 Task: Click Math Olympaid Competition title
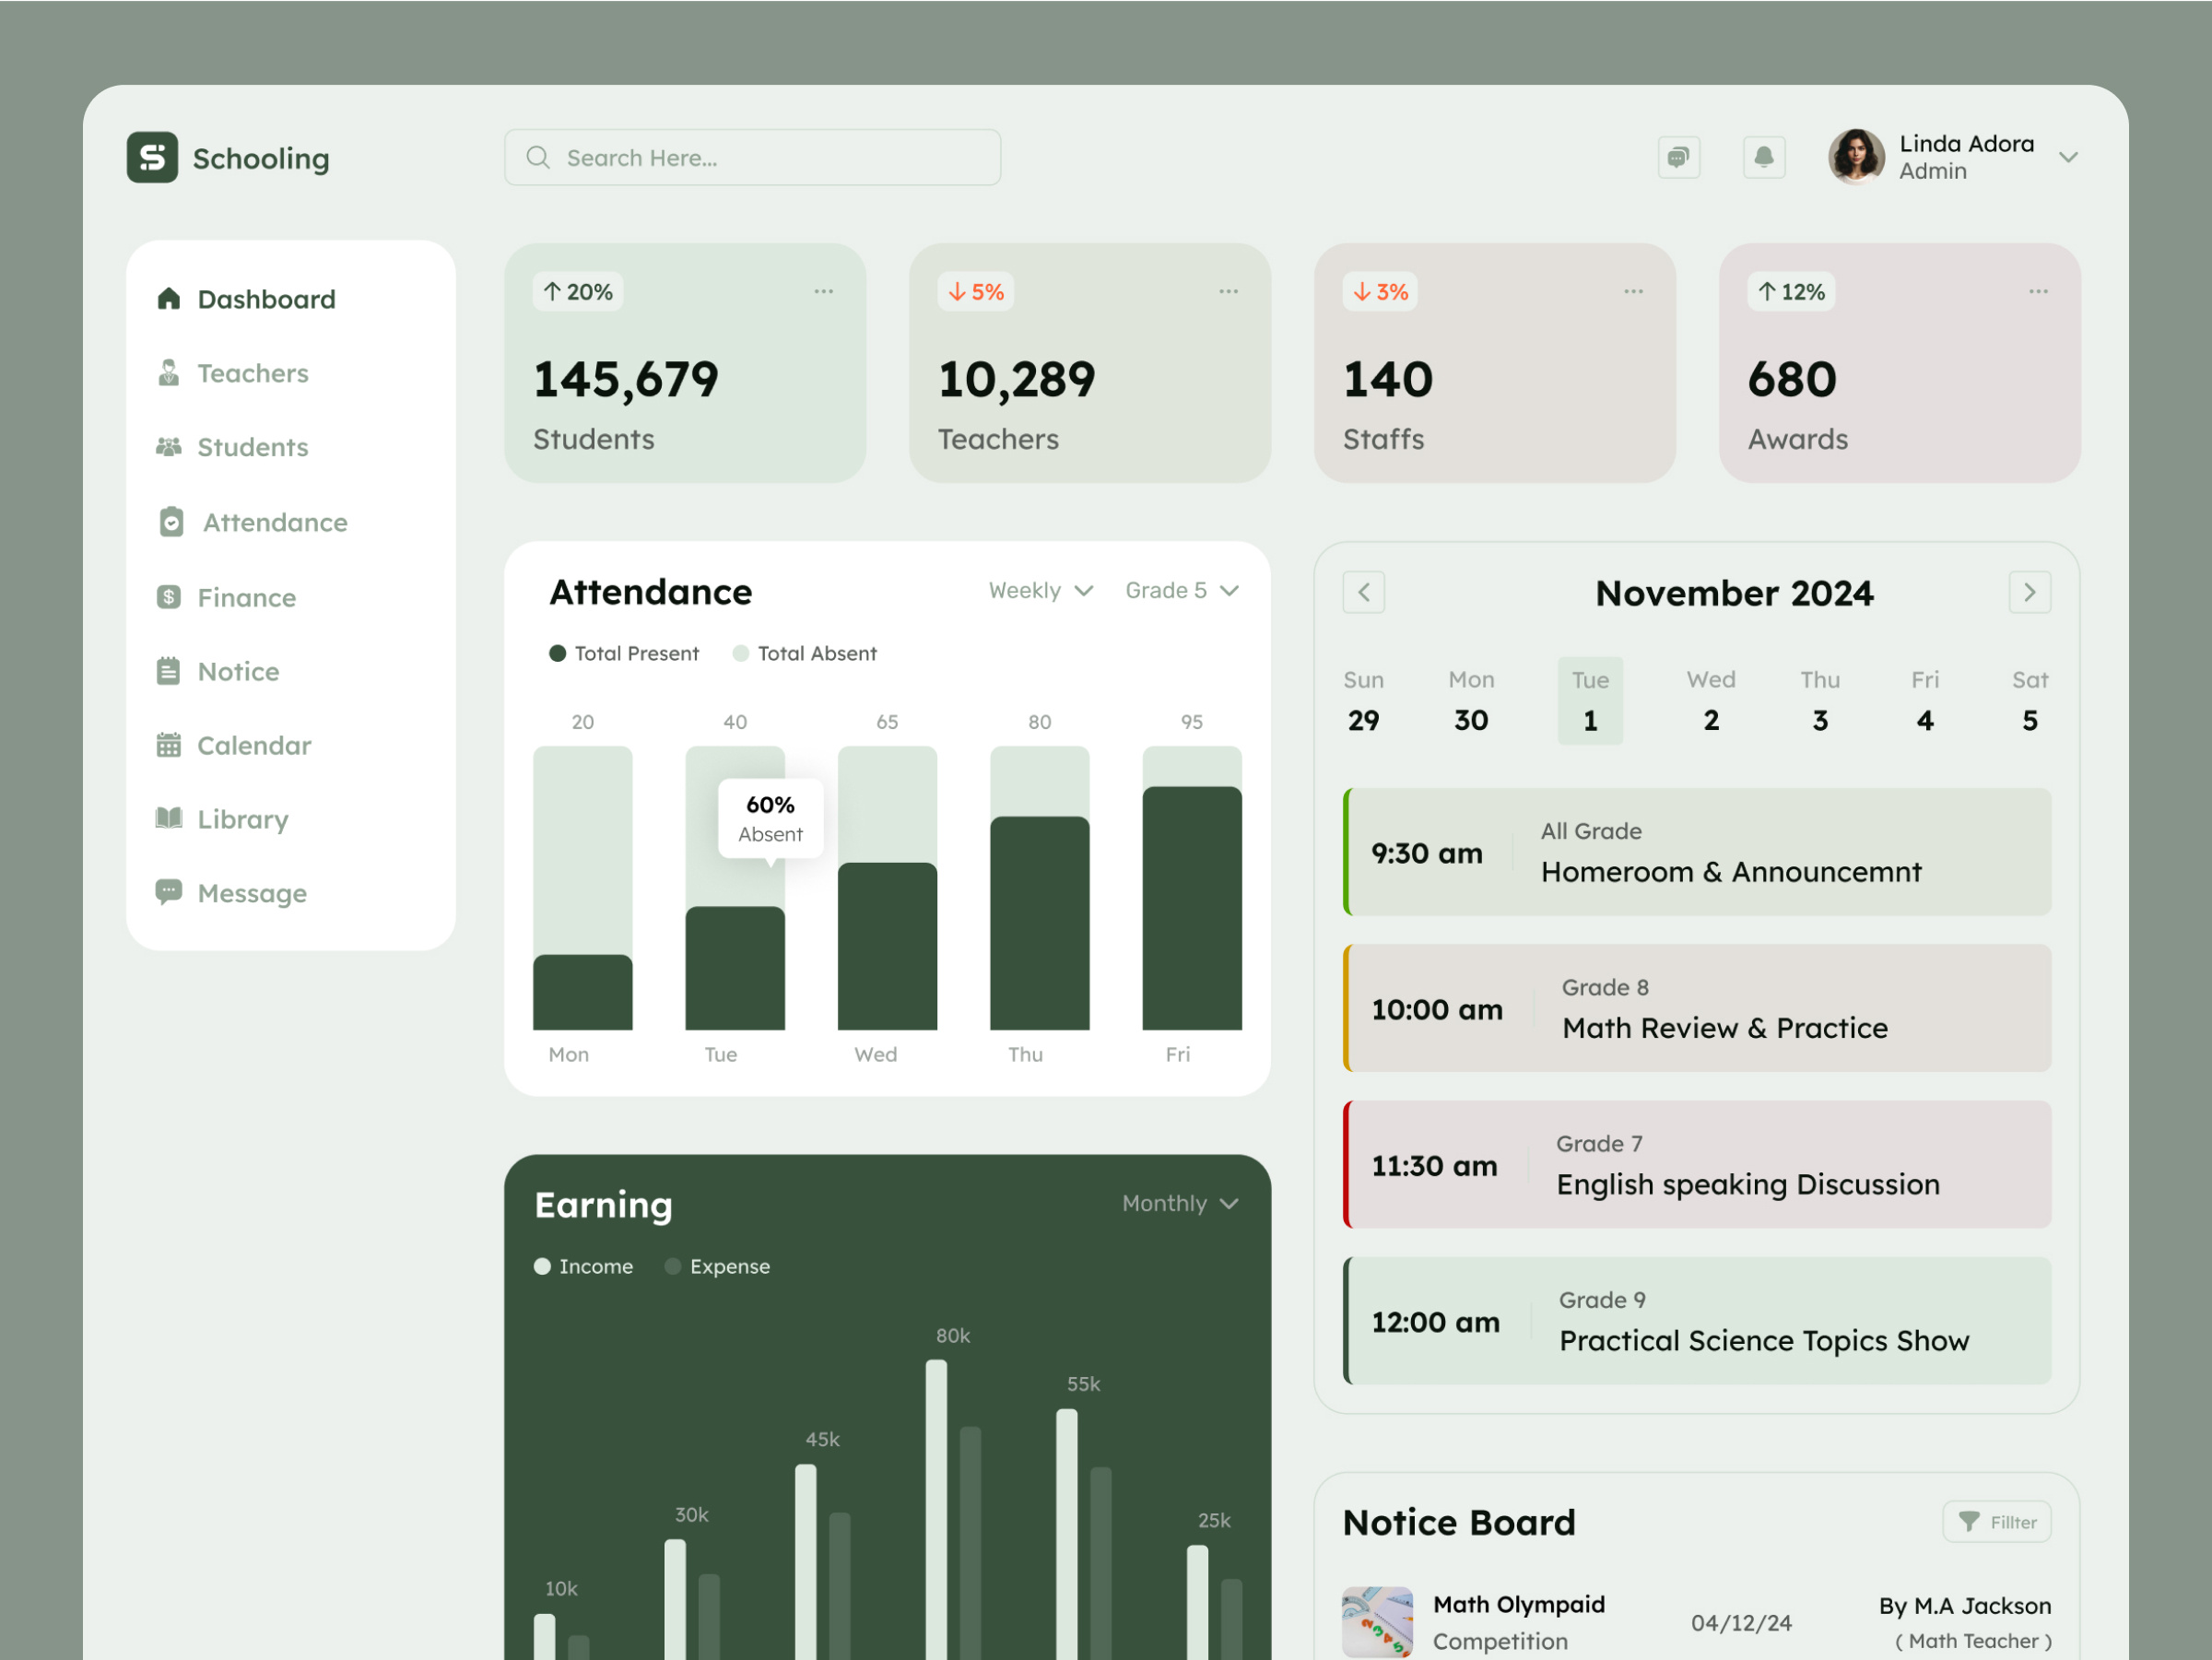point(1519,1622)
